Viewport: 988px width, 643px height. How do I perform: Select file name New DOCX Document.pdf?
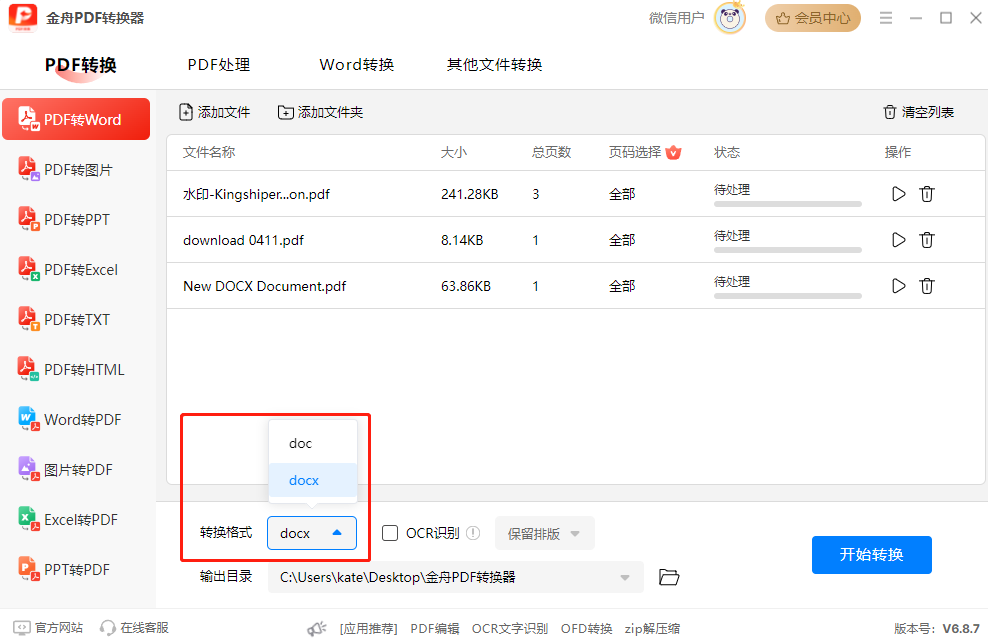tap(265, 286)
